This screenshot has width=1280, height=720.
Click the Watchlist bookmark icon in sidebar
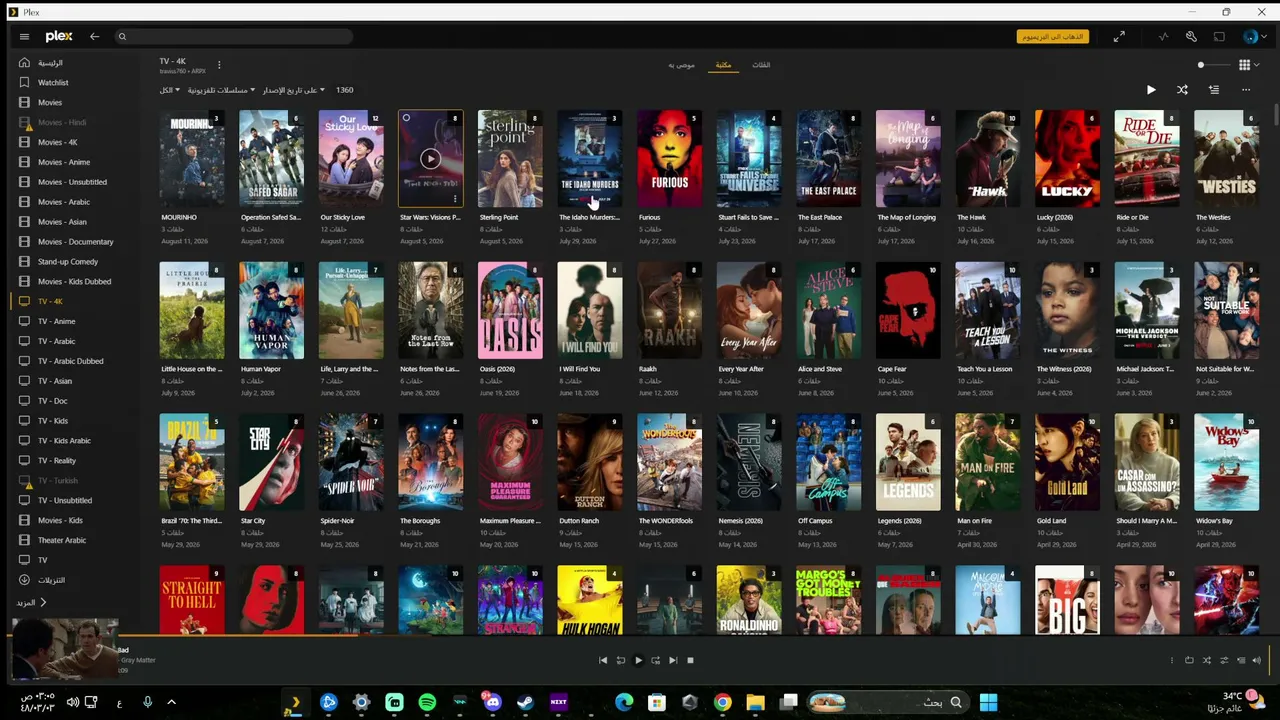(24, 83)
